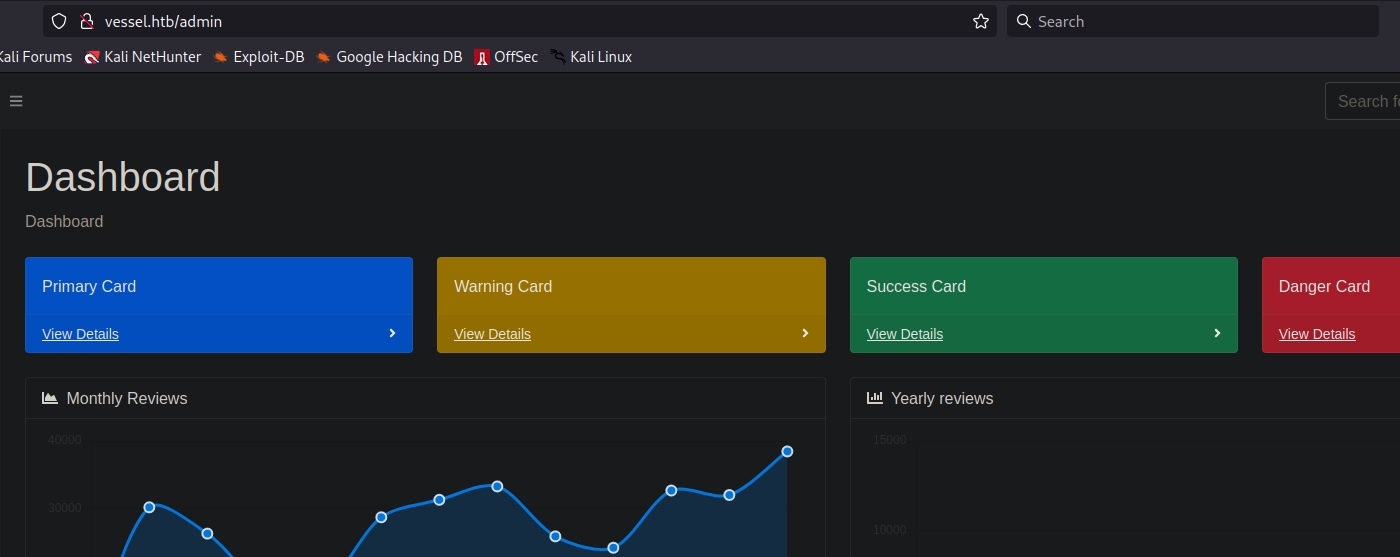This screenshot has width=1400, height=557.
Task: Toggle the hamburger sidebar menu icon
Action: pyautogui.click(x=16, y=101)
